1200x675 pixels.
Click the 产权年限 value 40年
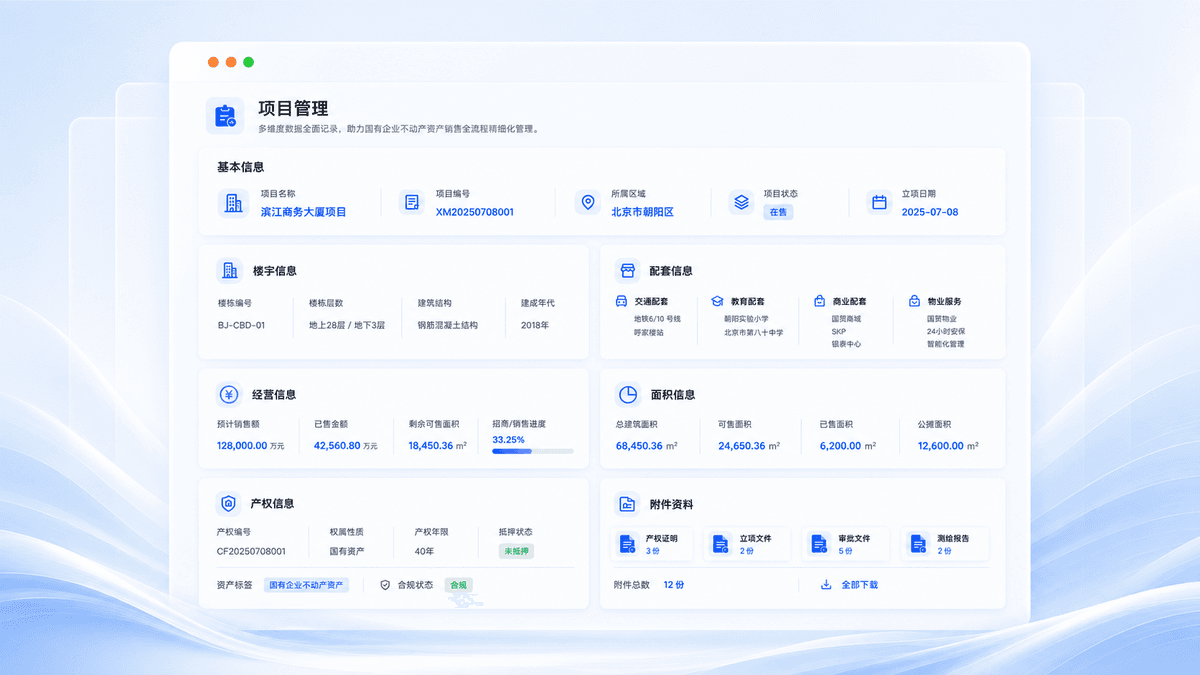tap(424, 551)
